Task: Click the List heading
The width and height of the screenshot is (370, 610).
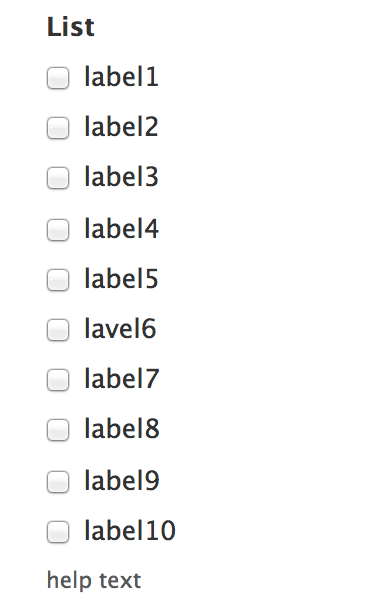Action: [x=71, y=27]
